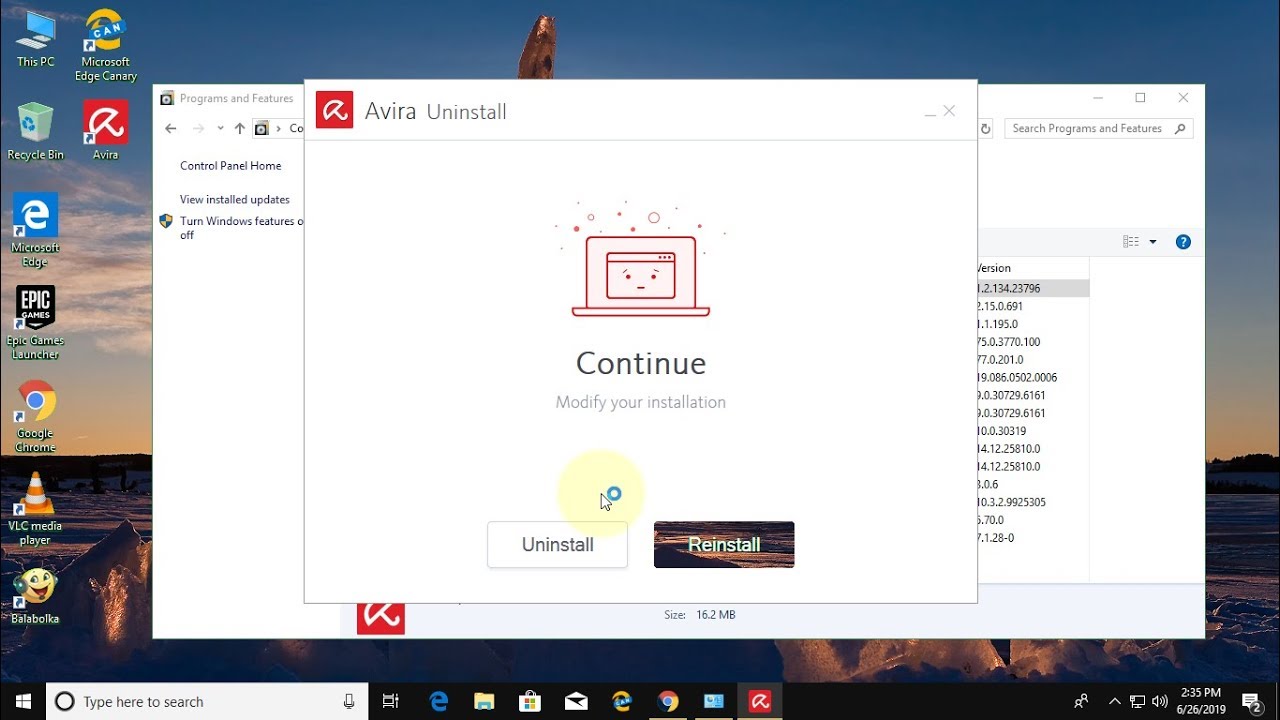Select version row 10.0.30319
The width and height of the screenshot is (1280, 720).
coord(1033,431)
